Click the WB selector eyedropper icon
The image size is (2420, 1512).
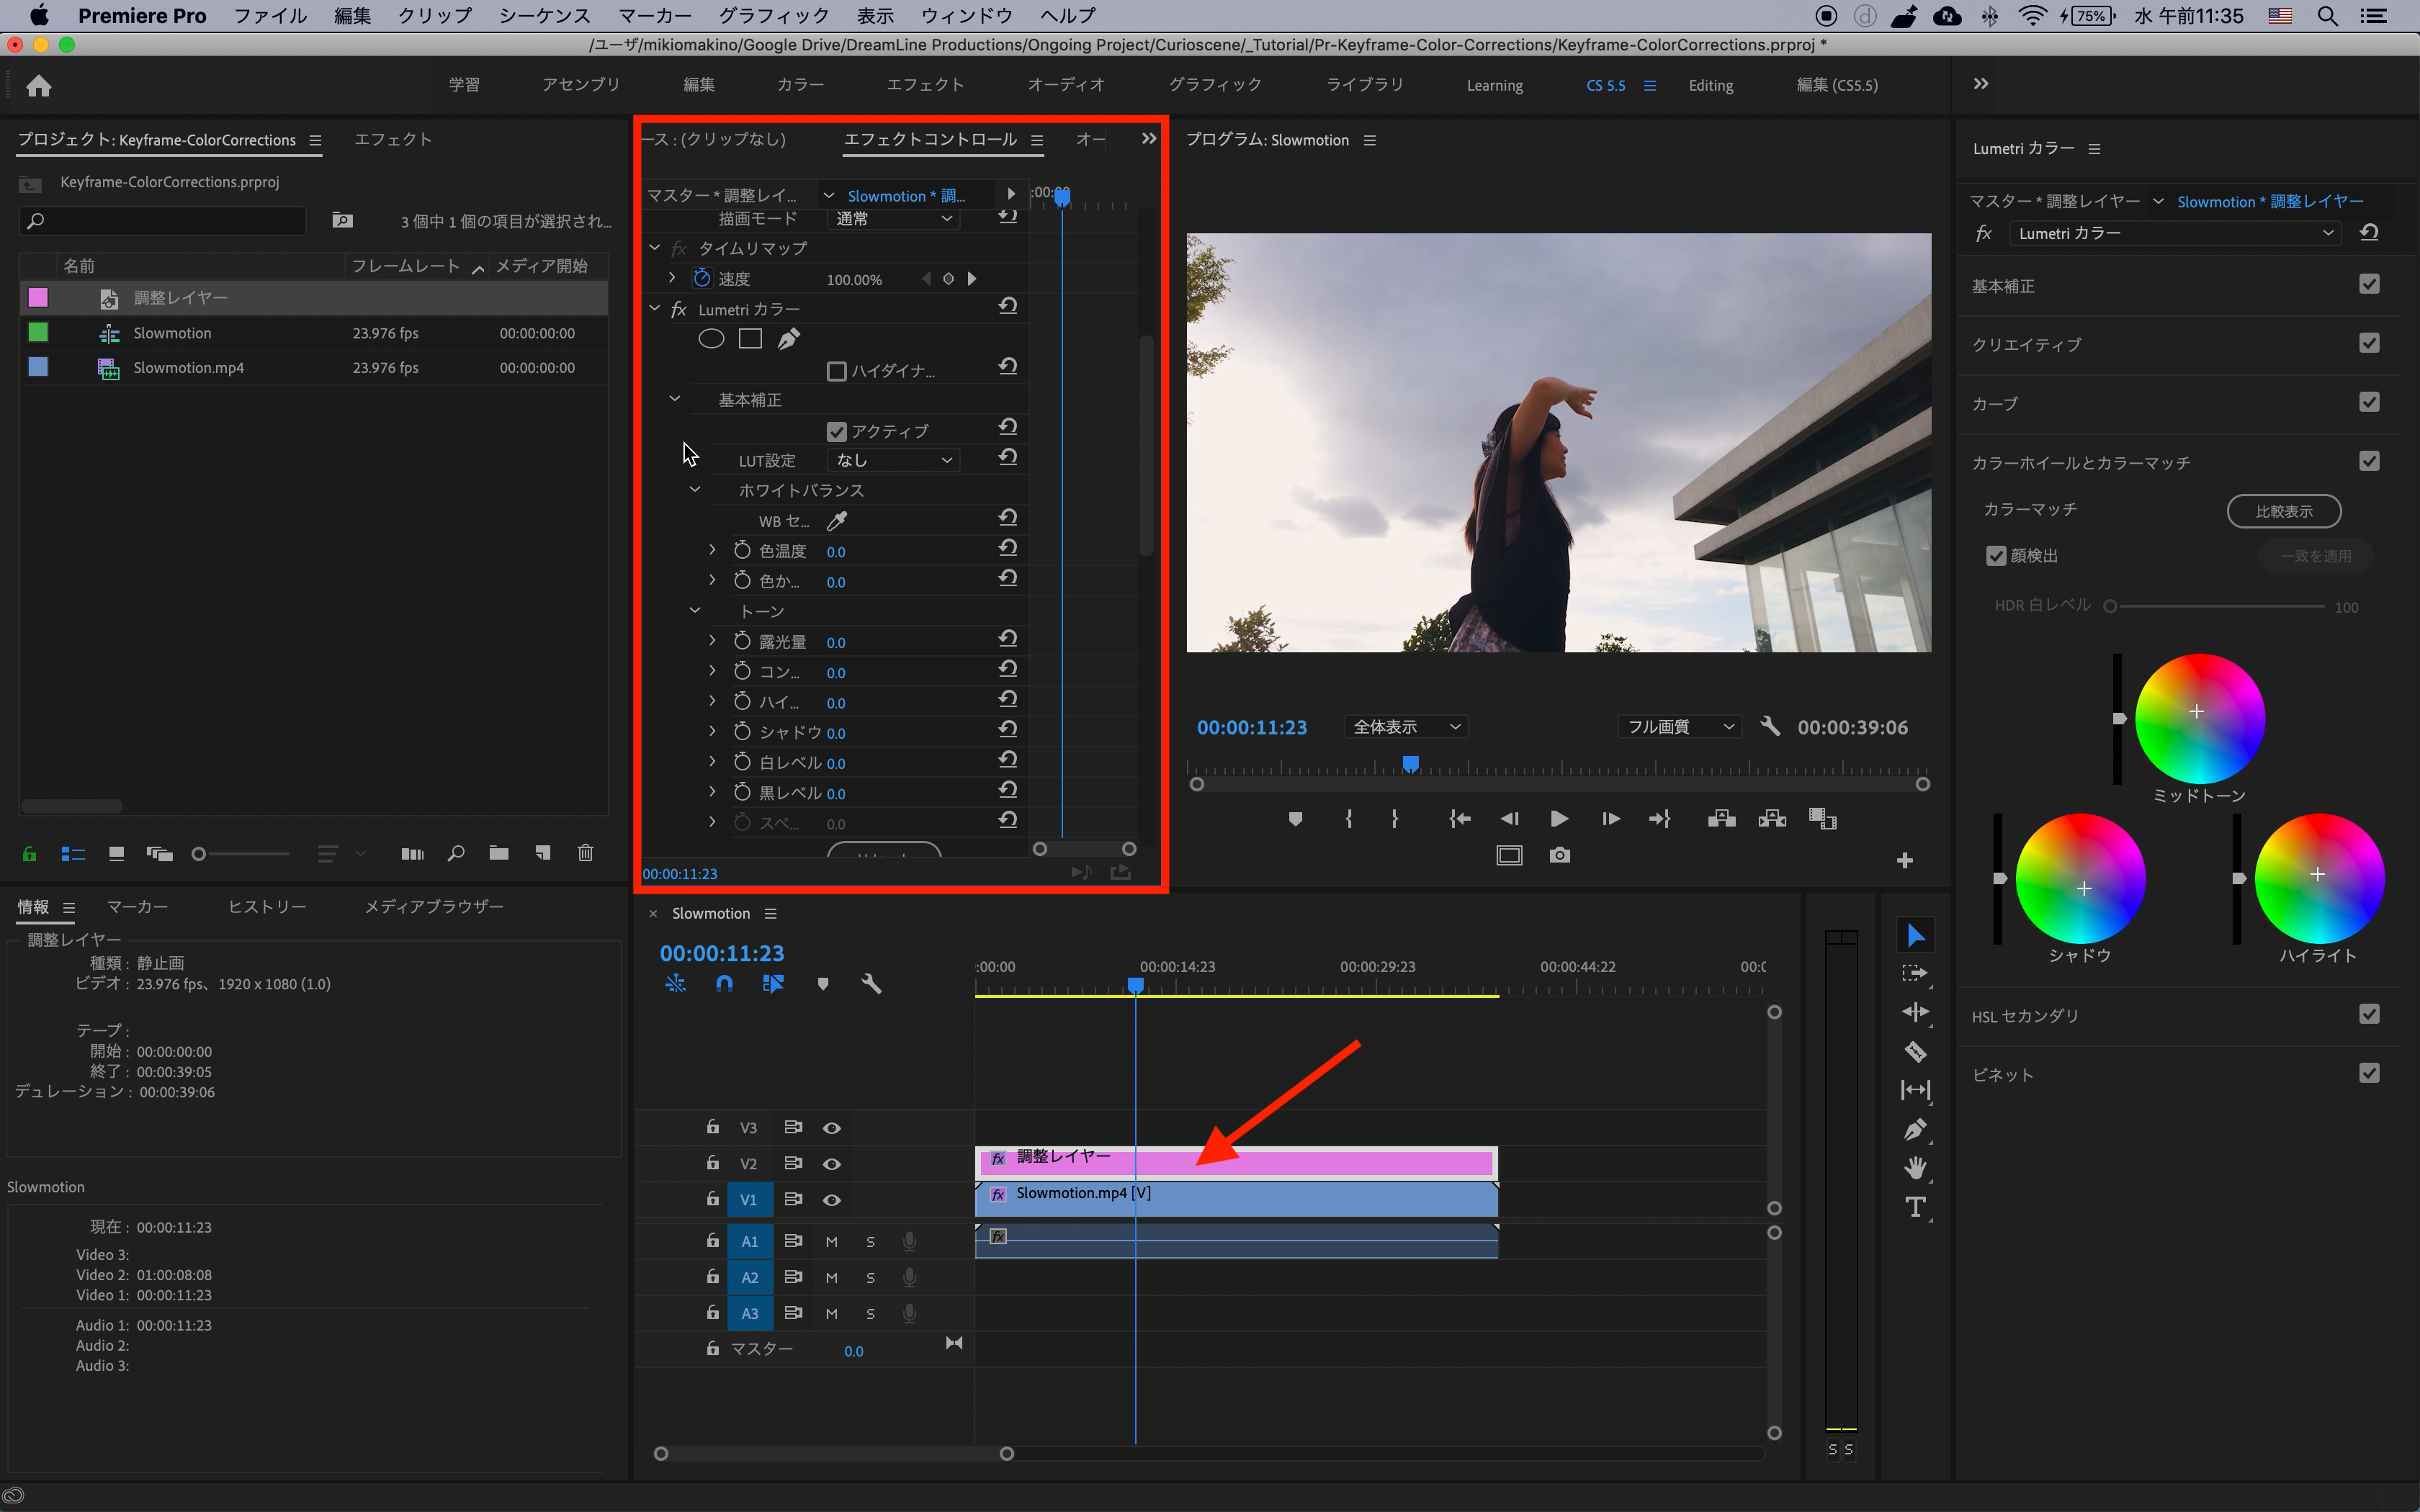coord(837,520)
